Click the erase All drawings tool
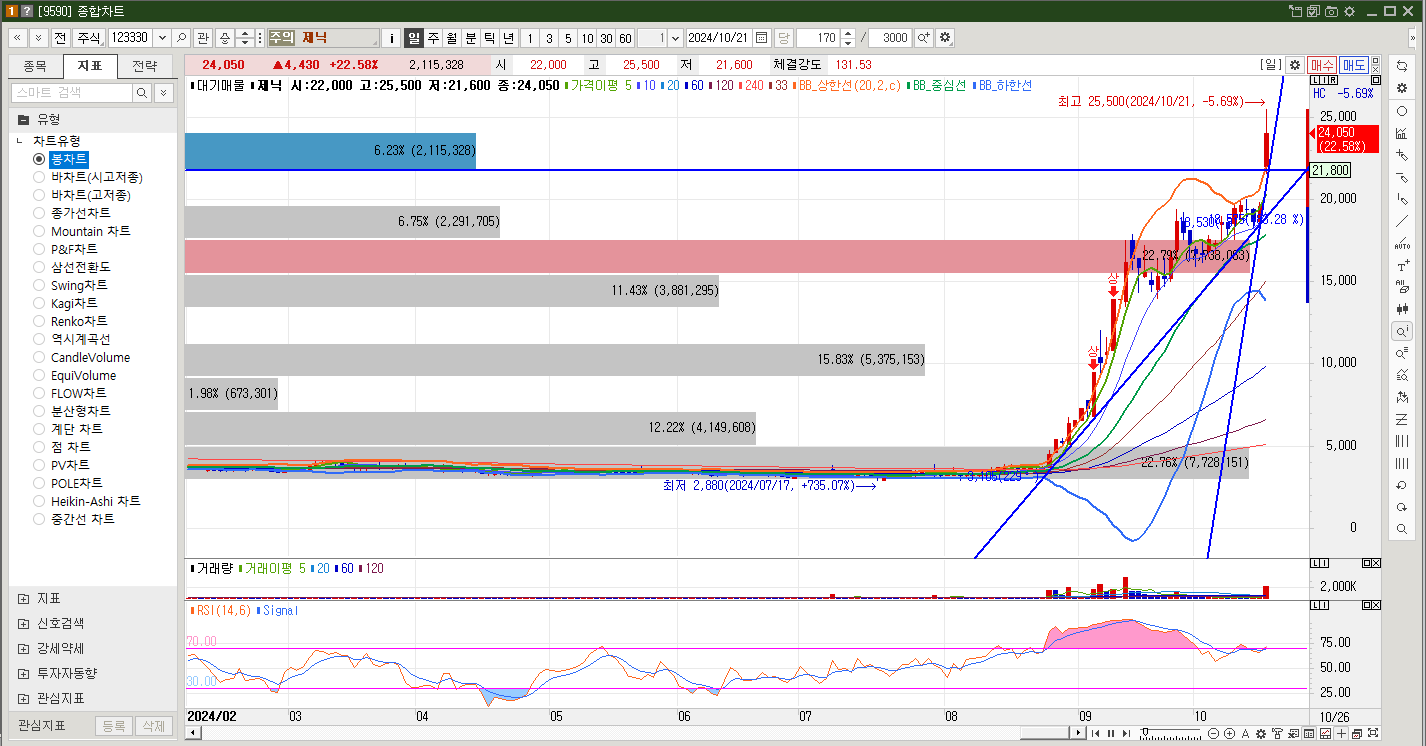 tap(1402, 287)
